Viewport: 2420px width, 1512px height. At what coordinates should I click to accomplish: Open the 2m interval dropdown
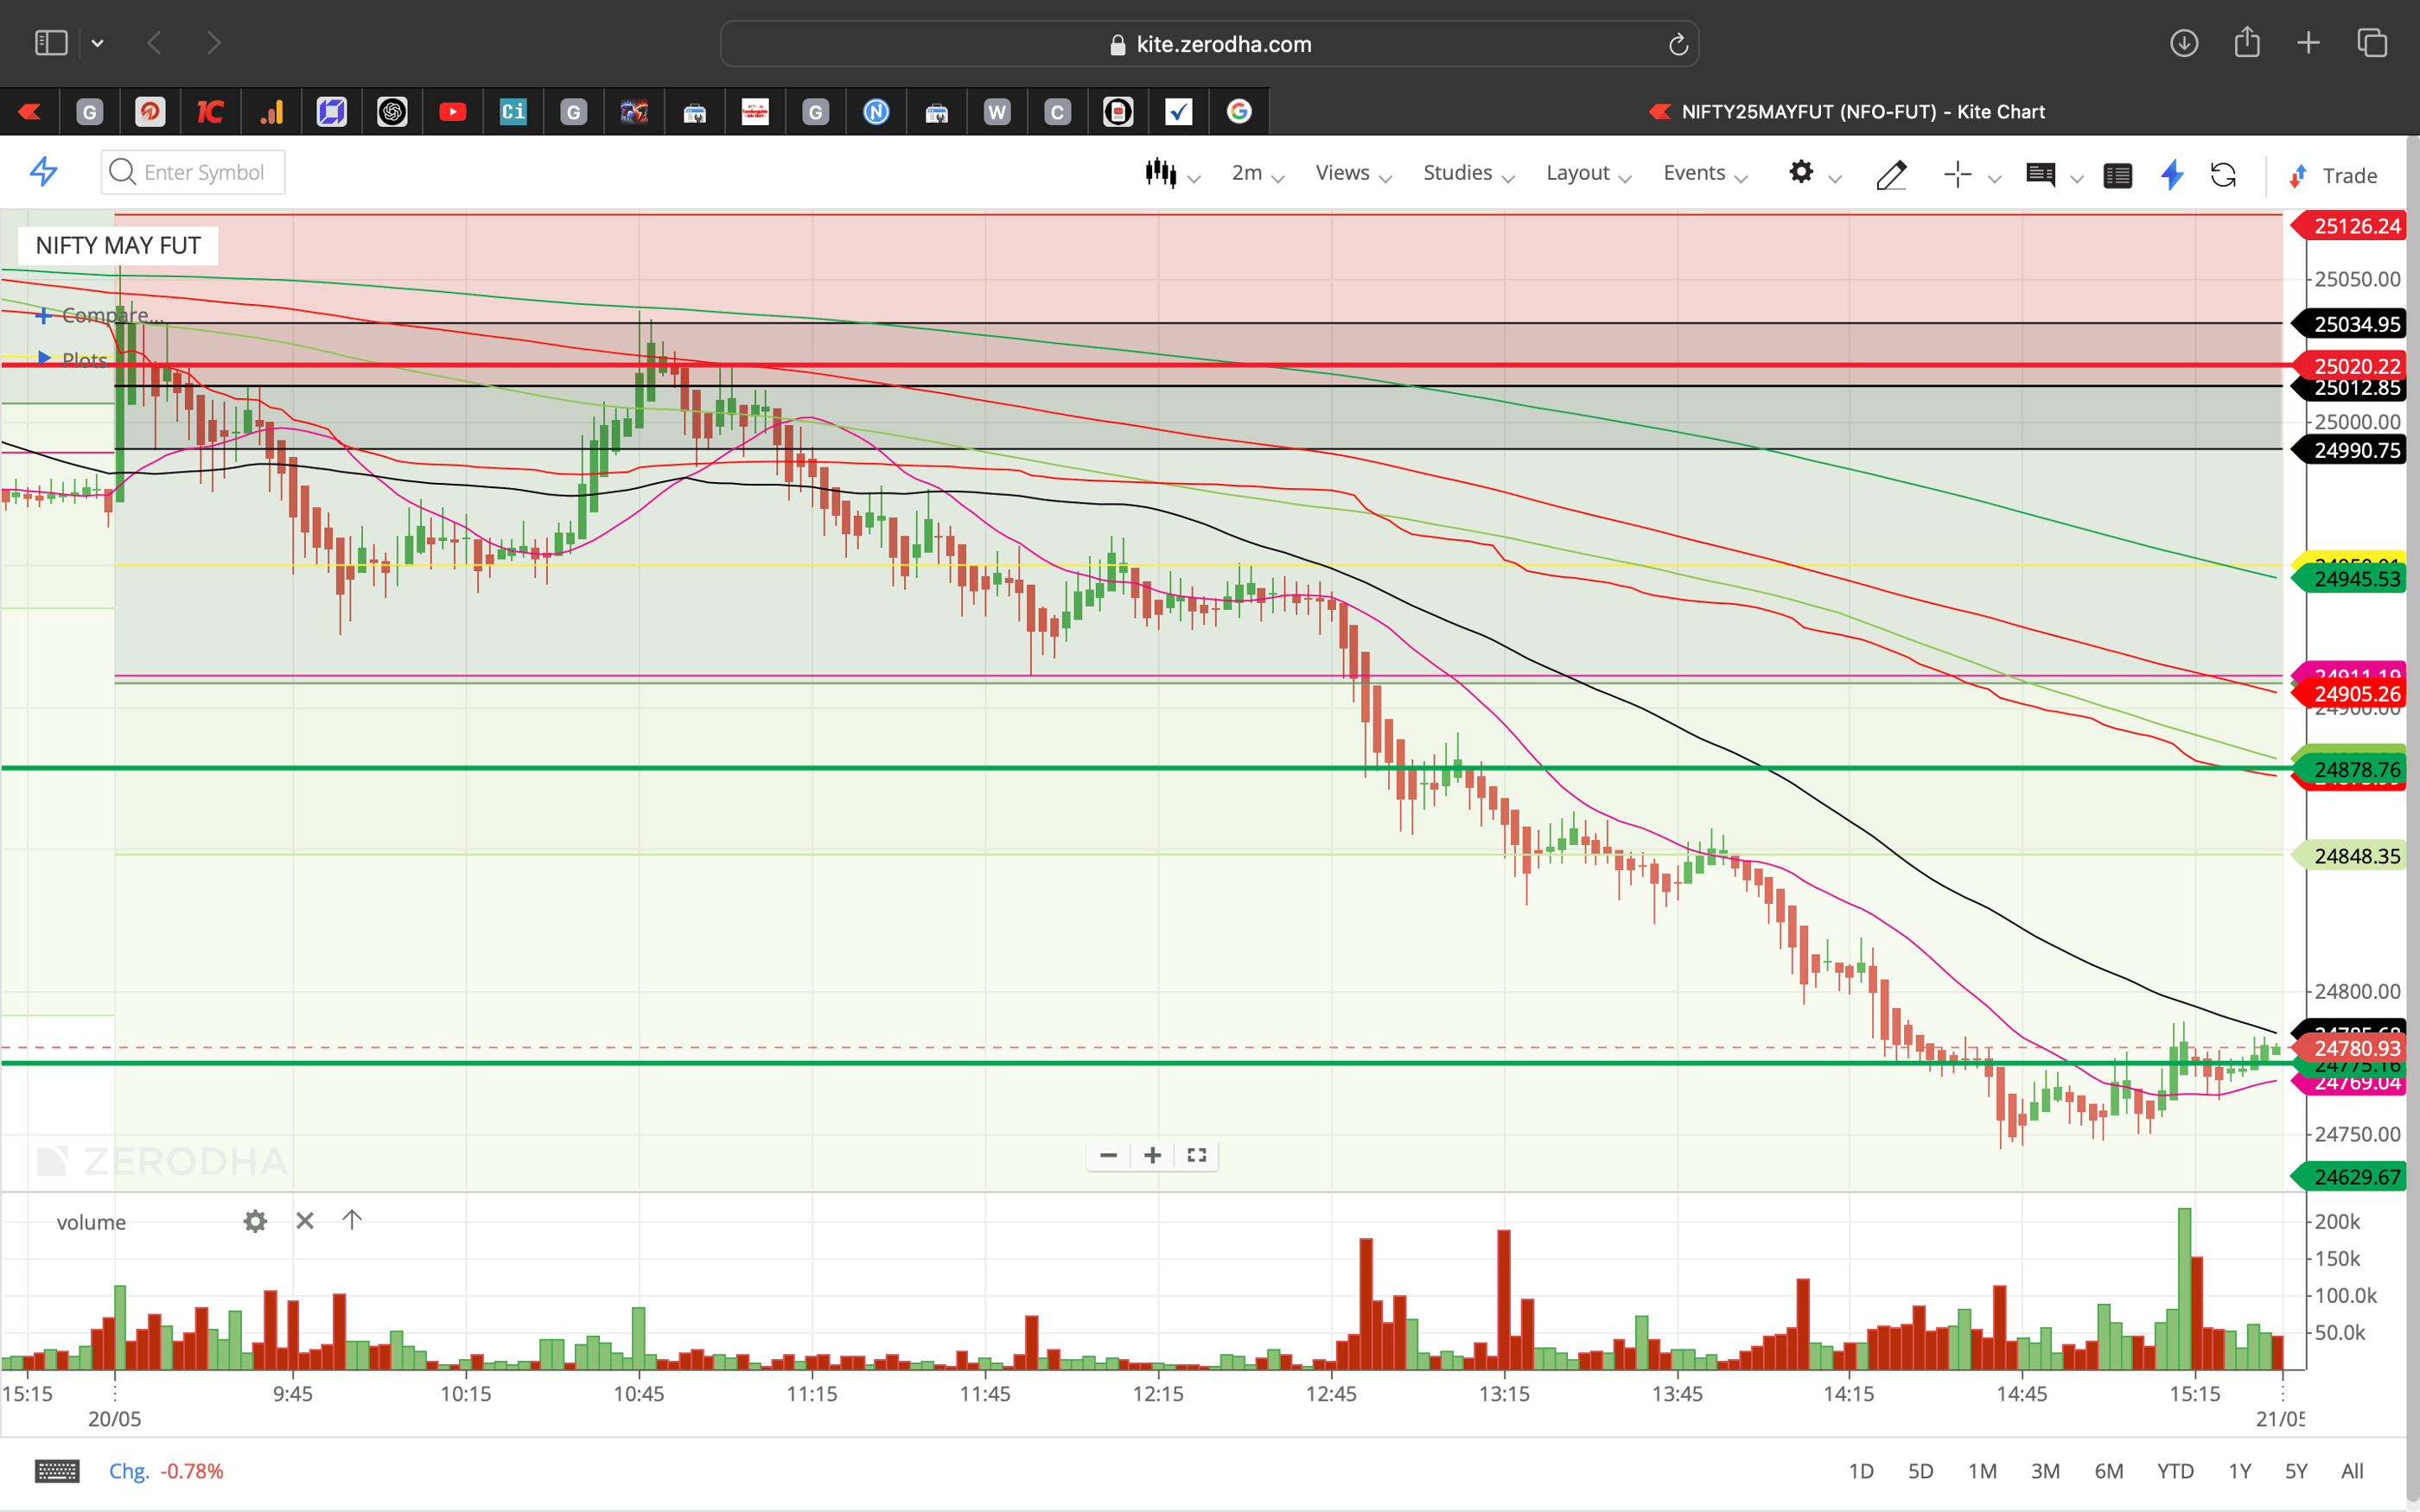tap(1248, 172)
